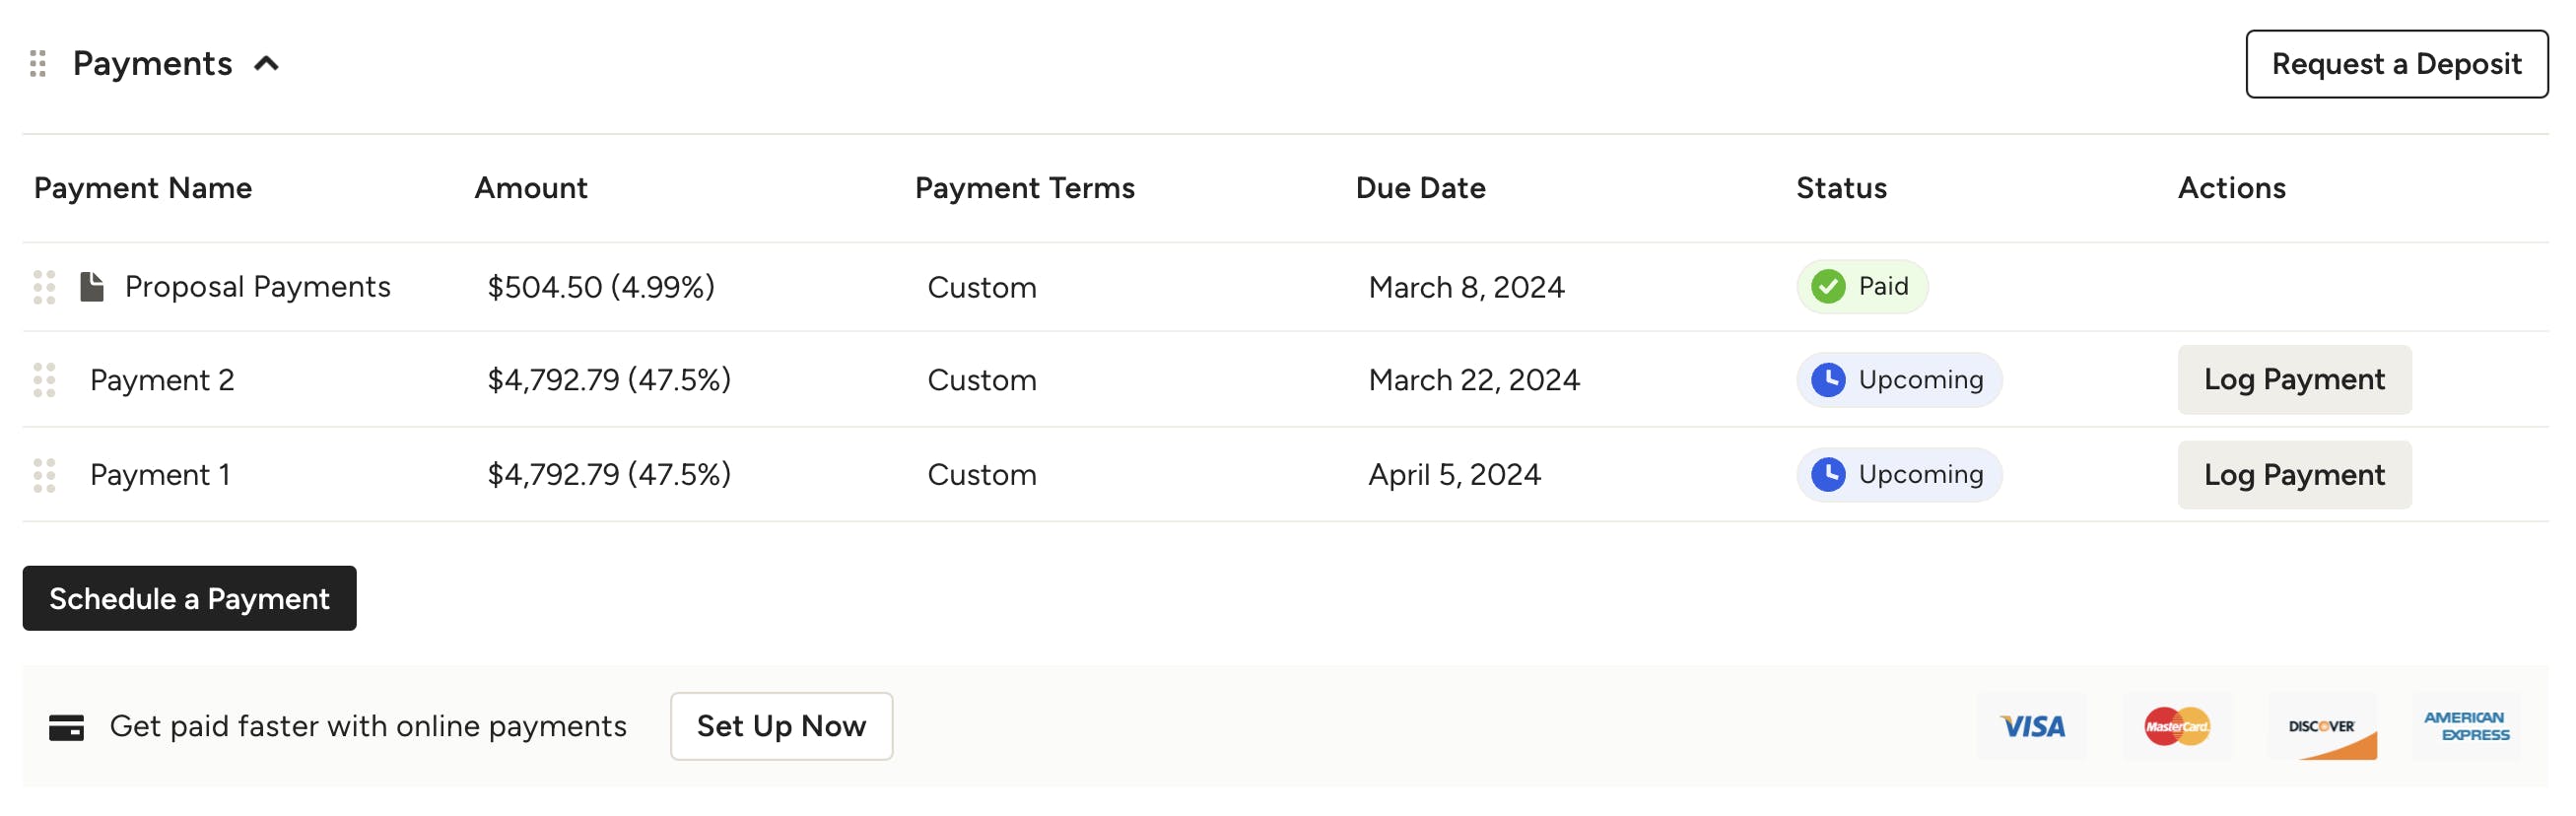Click the Visa logo
The image size is (2576, 816).
click(x=2031, y=727)
